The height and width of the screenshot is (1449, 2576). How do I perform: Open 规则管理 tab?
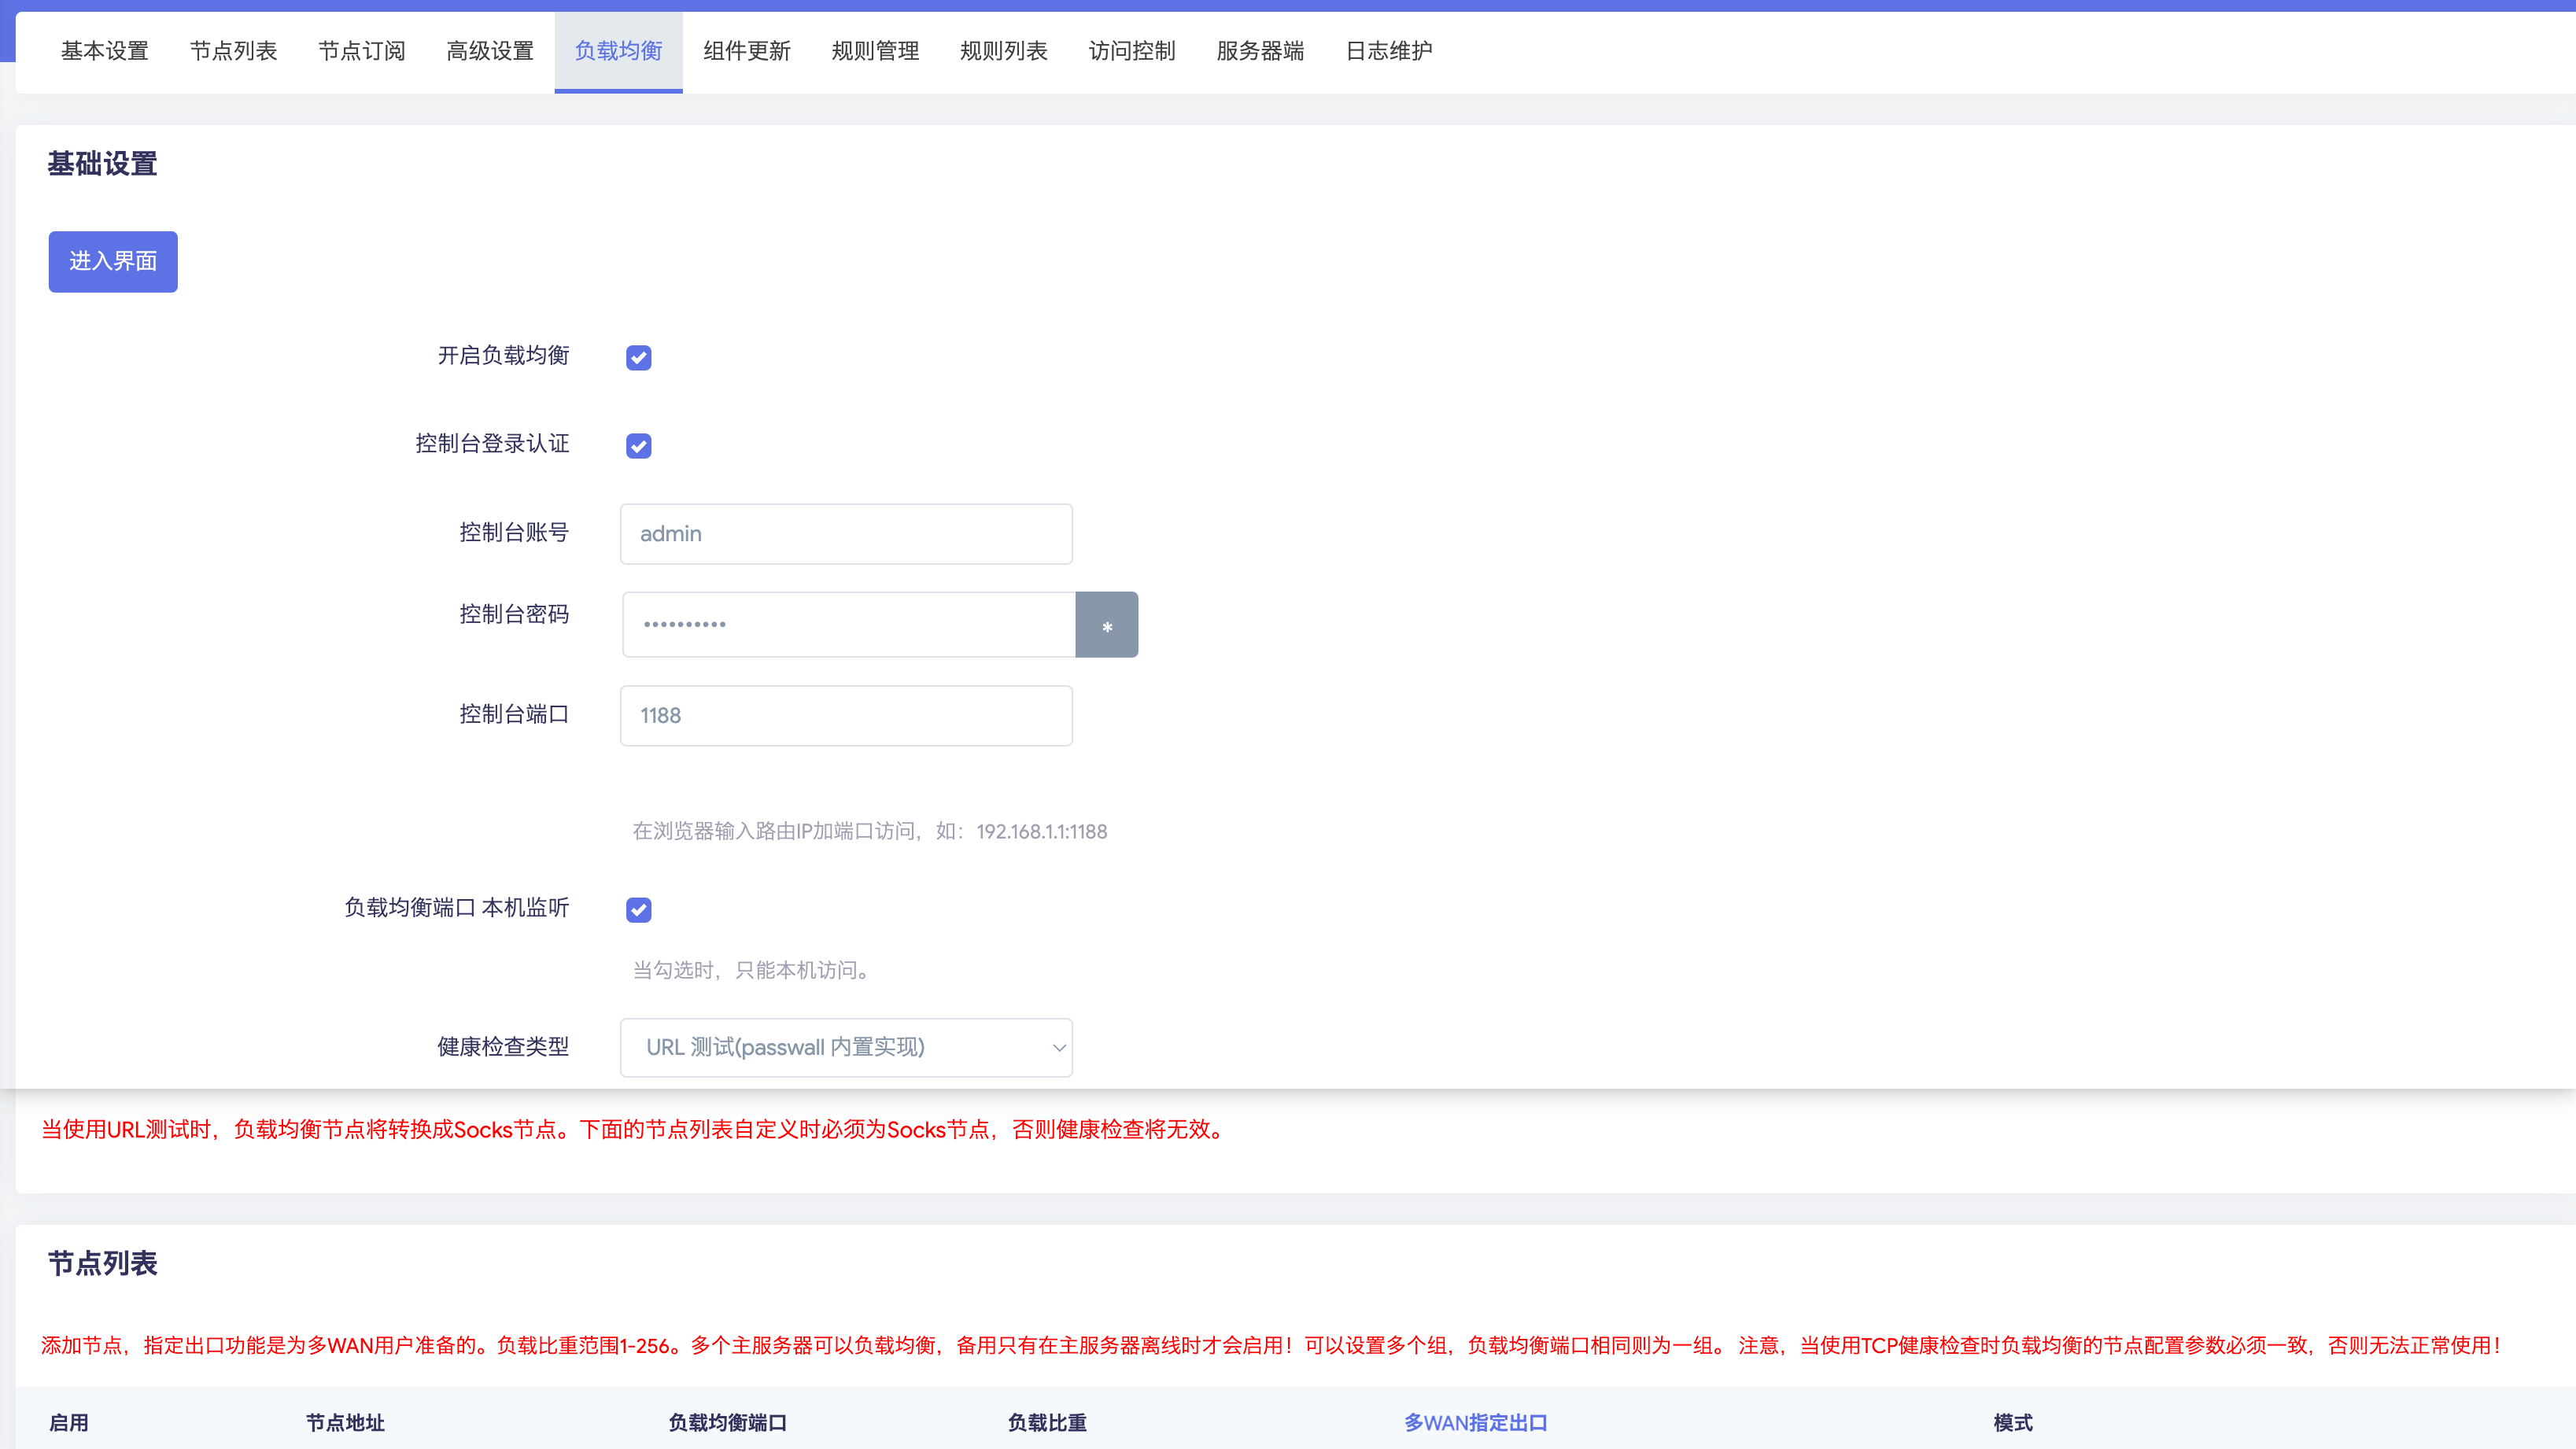(x=875, y=51)
